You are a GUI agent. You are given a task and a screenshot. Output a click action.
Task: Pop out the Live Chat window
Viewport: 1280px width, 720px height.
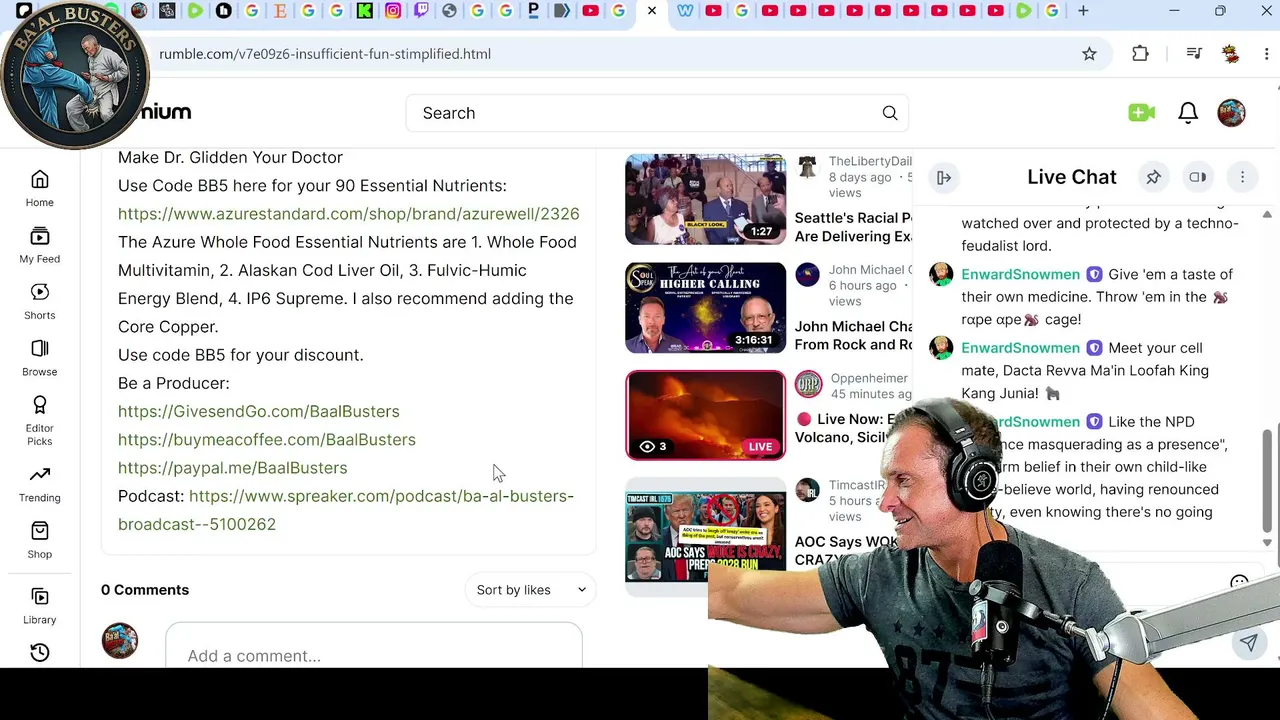click(1197, 177)
